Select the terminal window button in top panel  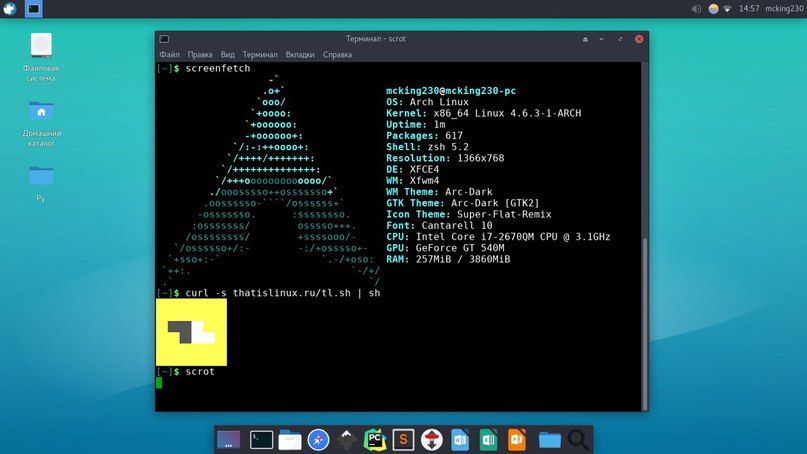click(x=33, y=9)
